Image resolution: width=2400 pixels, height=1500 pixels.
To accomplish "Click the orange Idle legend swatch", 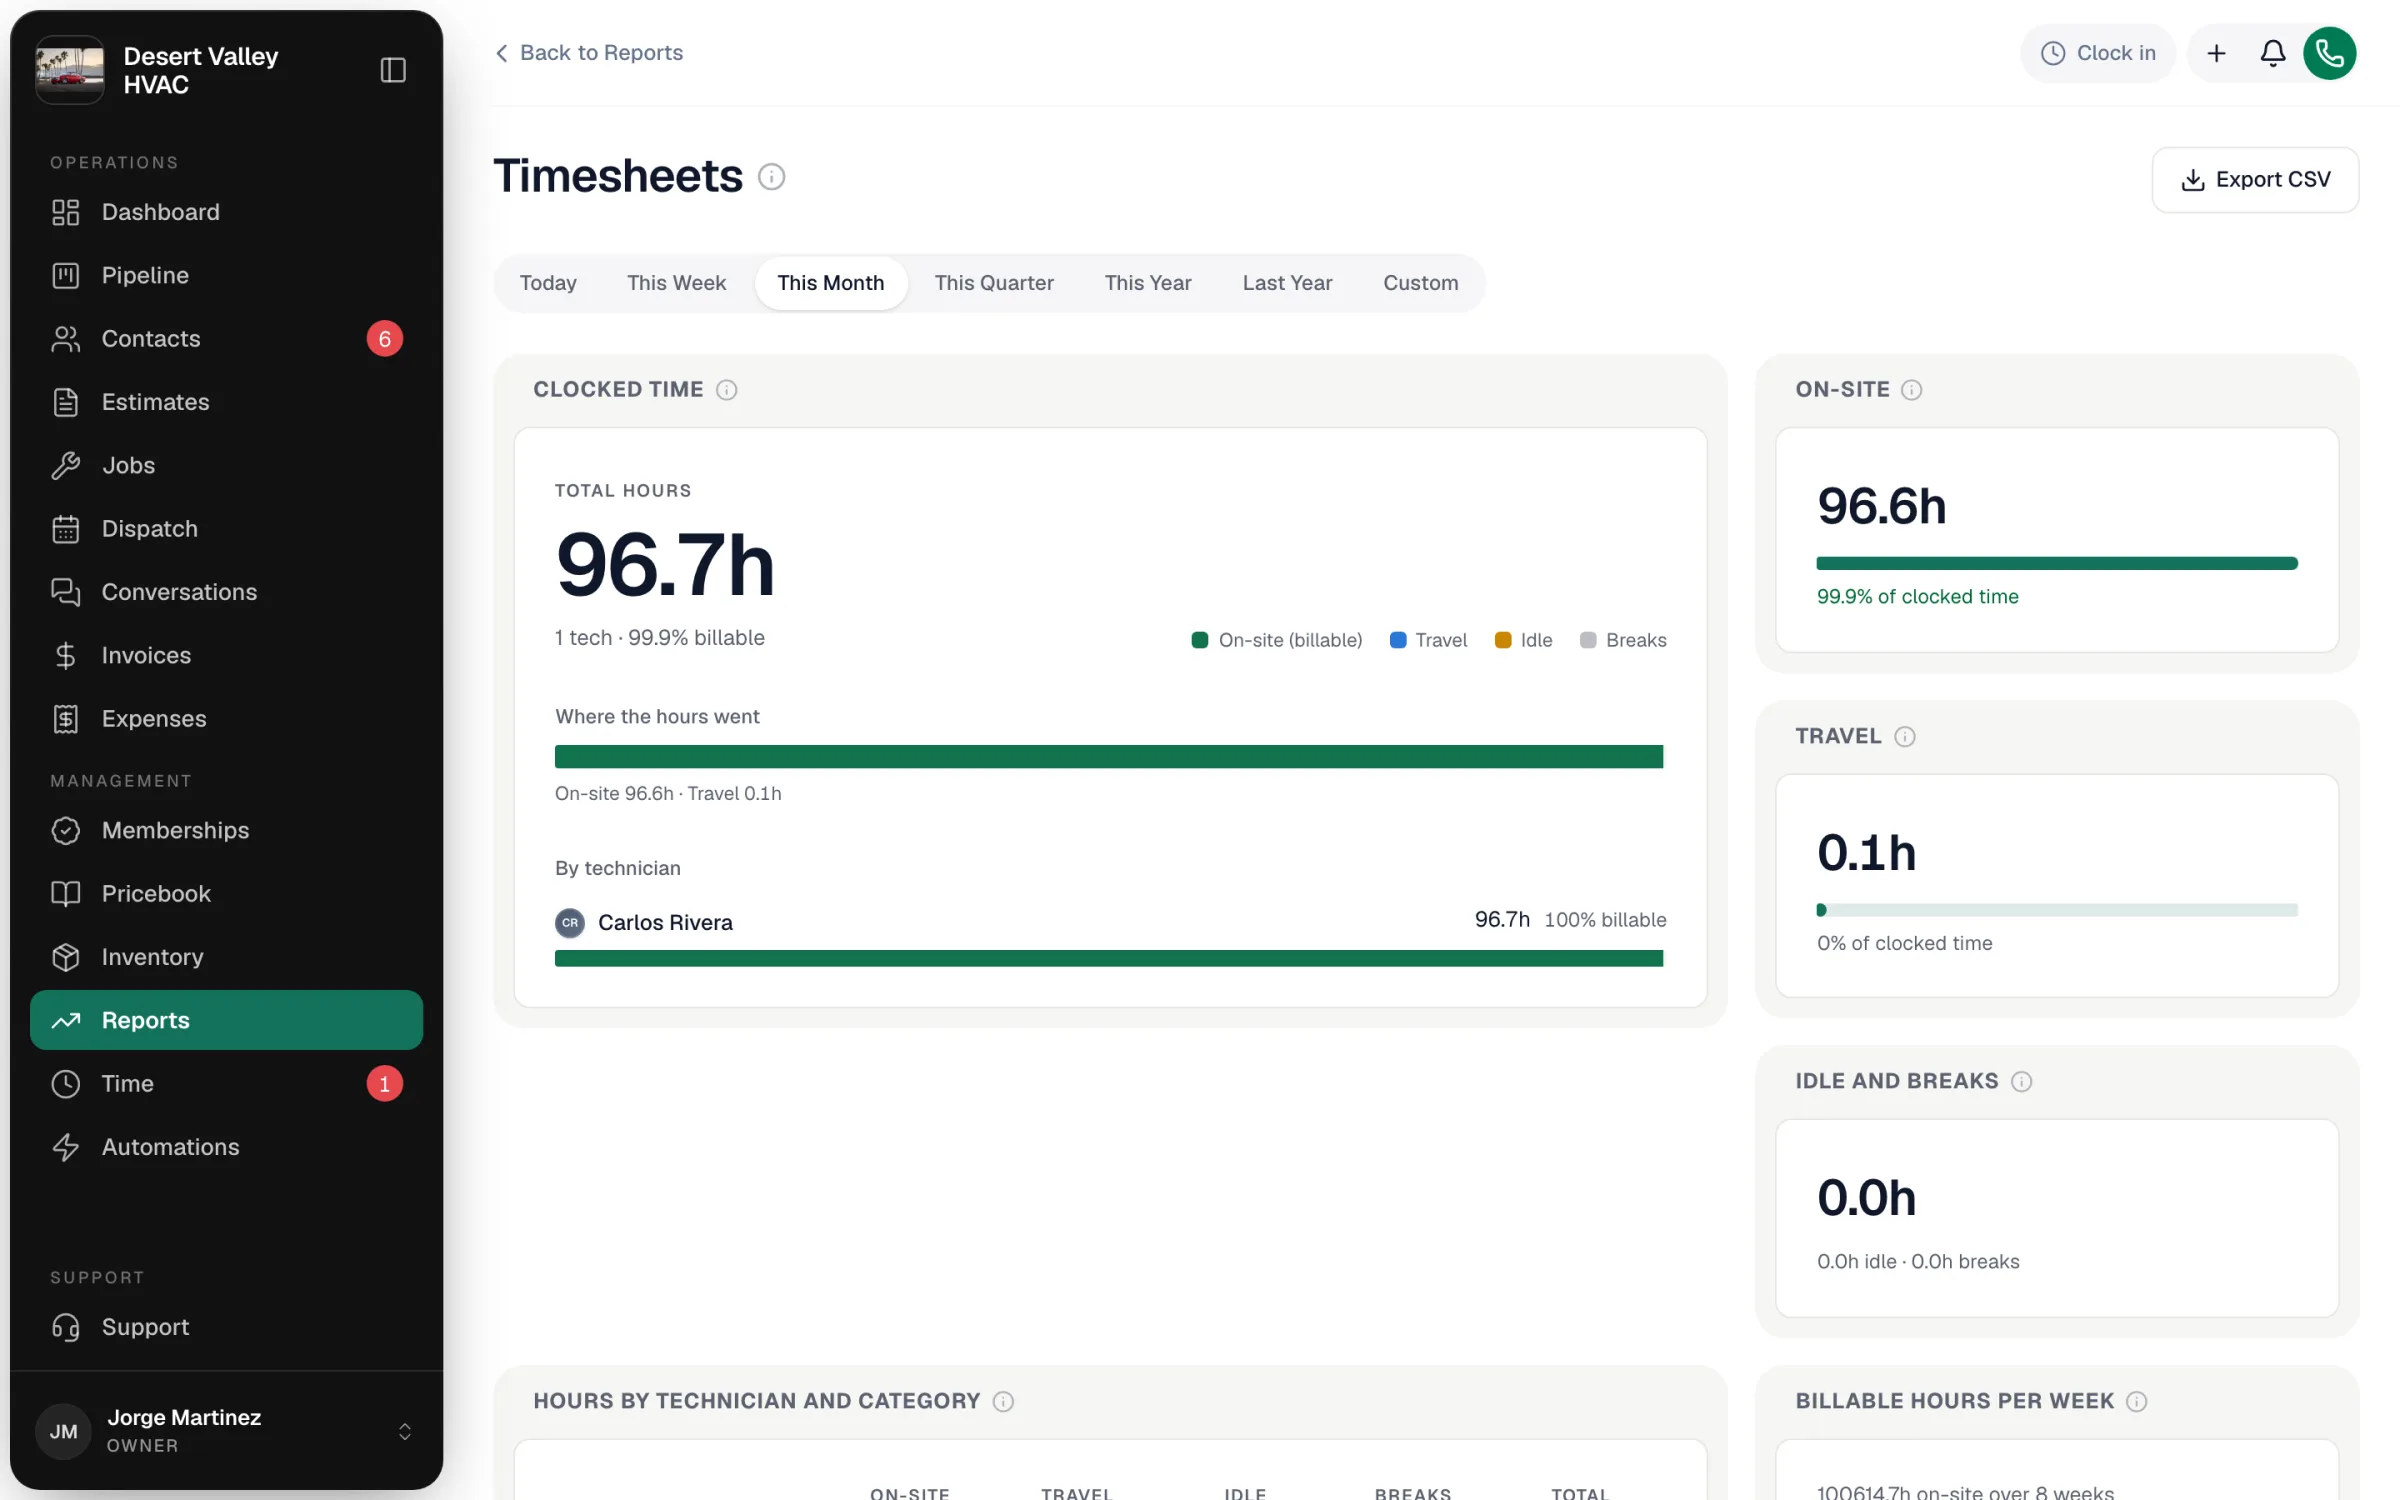I will pos(1503,640).
